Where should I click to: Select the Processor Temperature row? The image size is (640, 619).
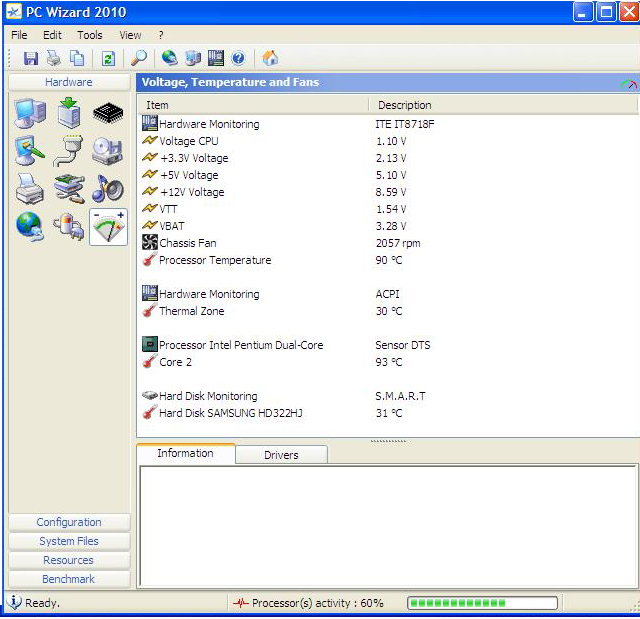tap(214, 260)
